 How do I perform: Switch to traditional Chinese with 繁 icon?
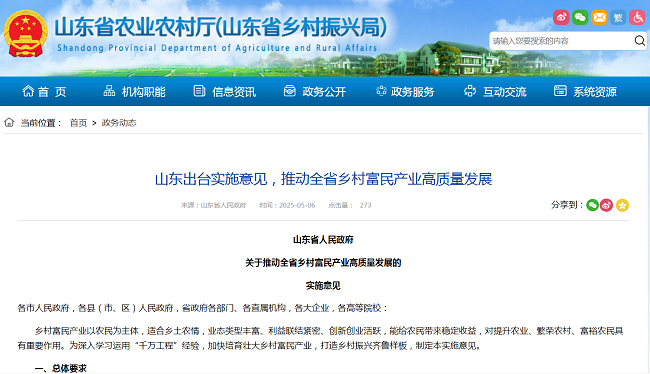[618, 17]
